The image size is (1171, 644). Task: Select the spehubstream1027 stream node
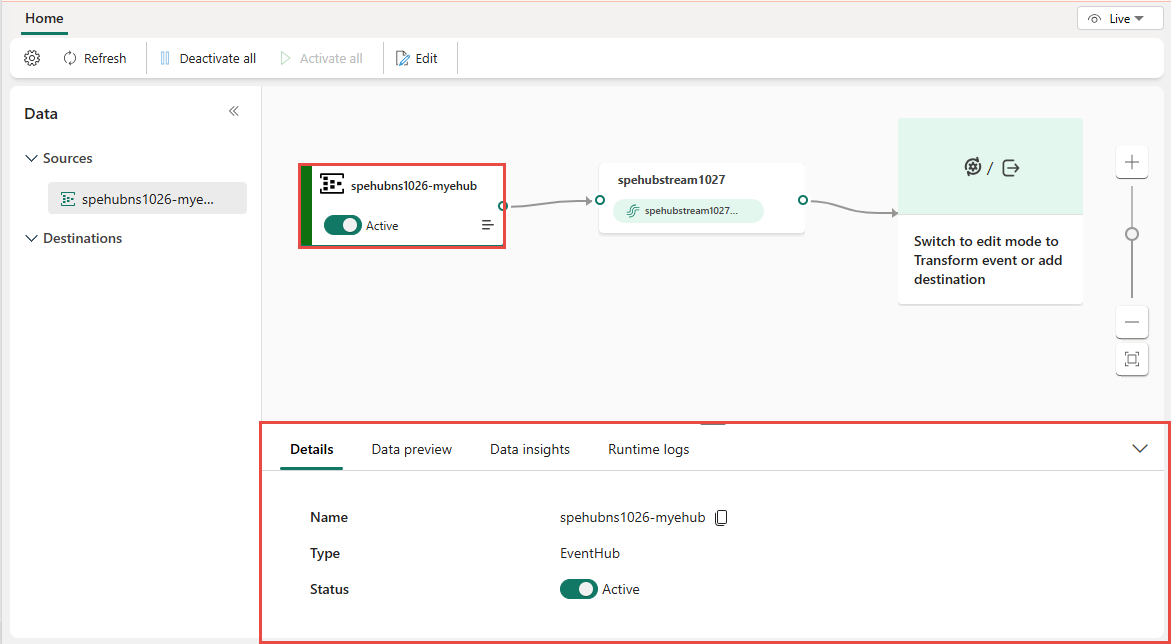tap(702, 198)
